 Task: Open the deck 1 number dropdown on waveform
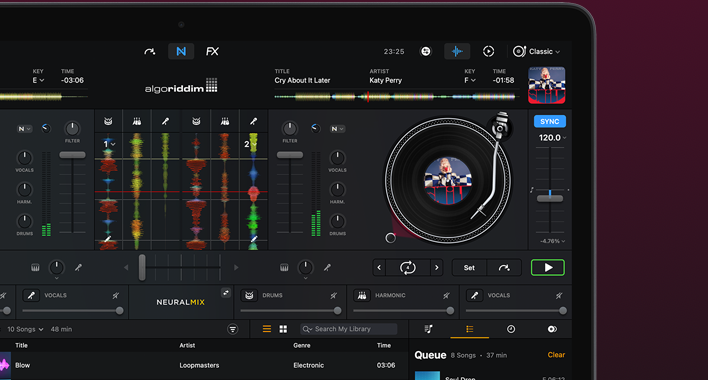point(109,144)
